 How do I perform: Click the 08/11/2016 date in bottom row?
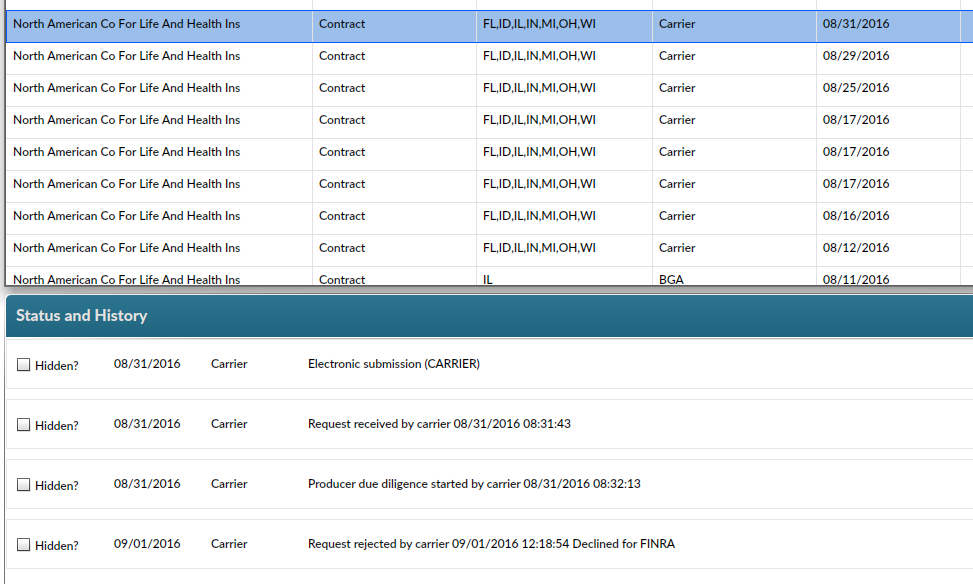pos(856,279)
